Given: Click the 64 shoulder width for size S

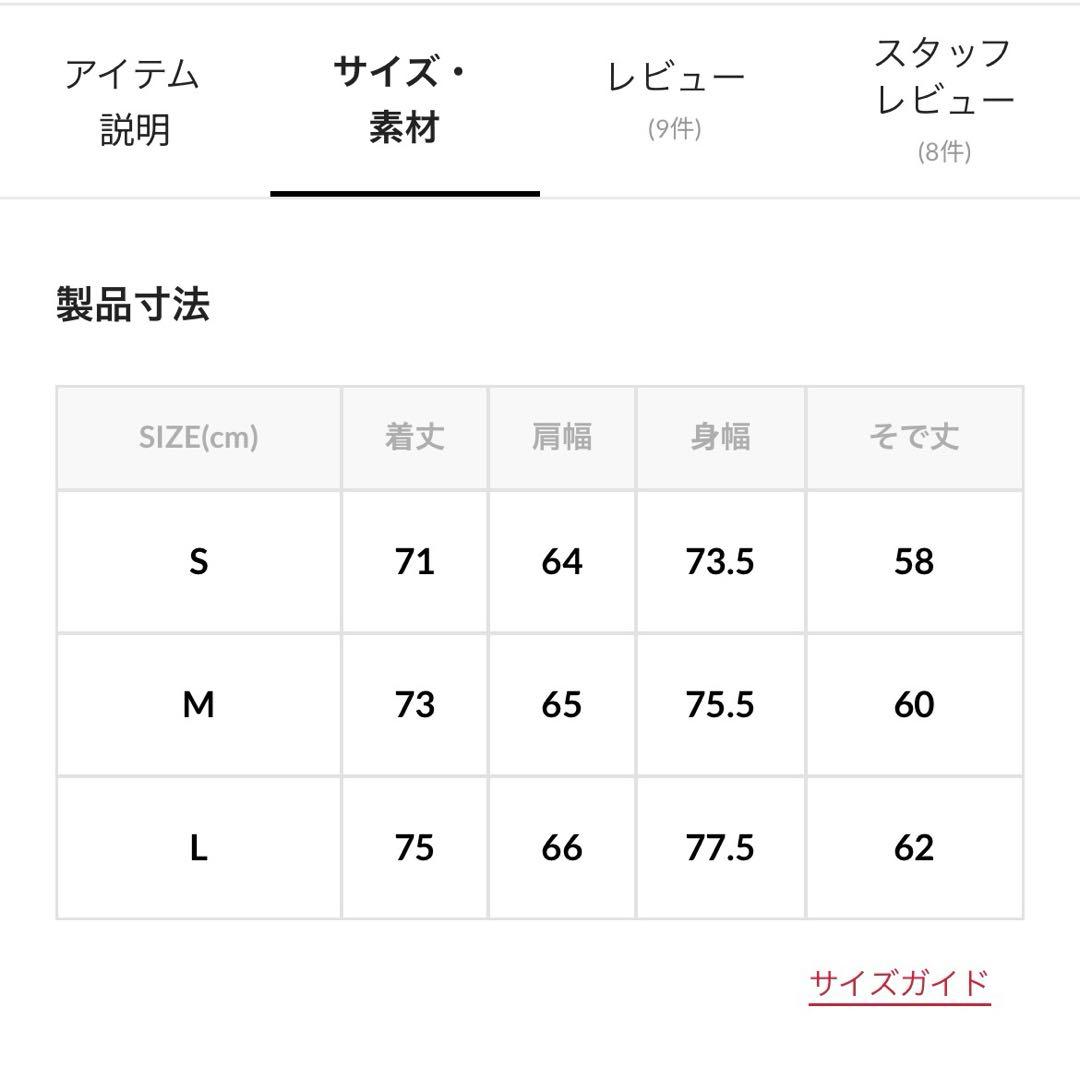Looking at the screenshot, I should (x=561, y=562).
